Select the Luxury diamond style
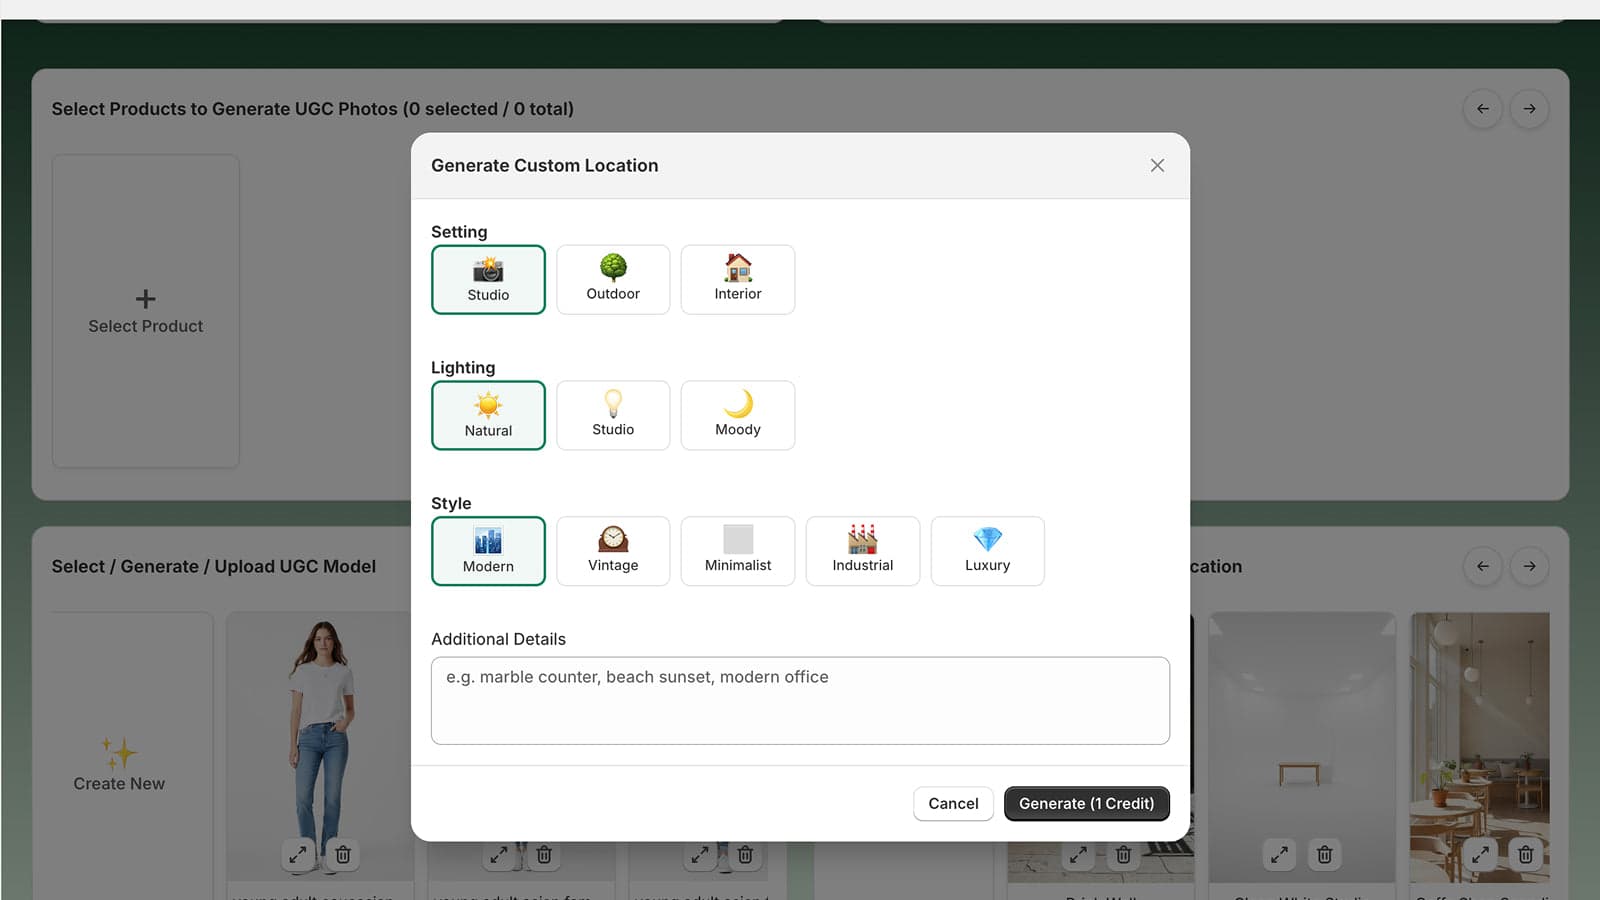The image size is (1600, 900). point(987,551)
